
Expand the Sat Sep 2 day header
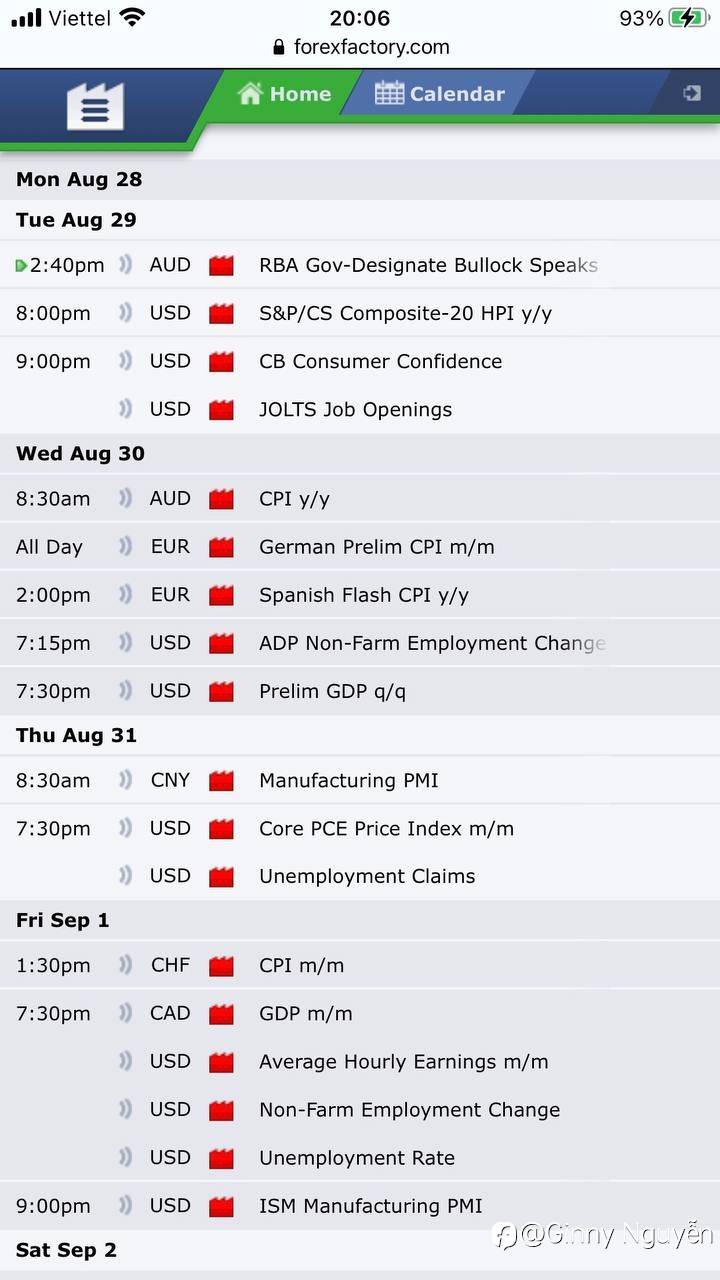pos(66,1250)
